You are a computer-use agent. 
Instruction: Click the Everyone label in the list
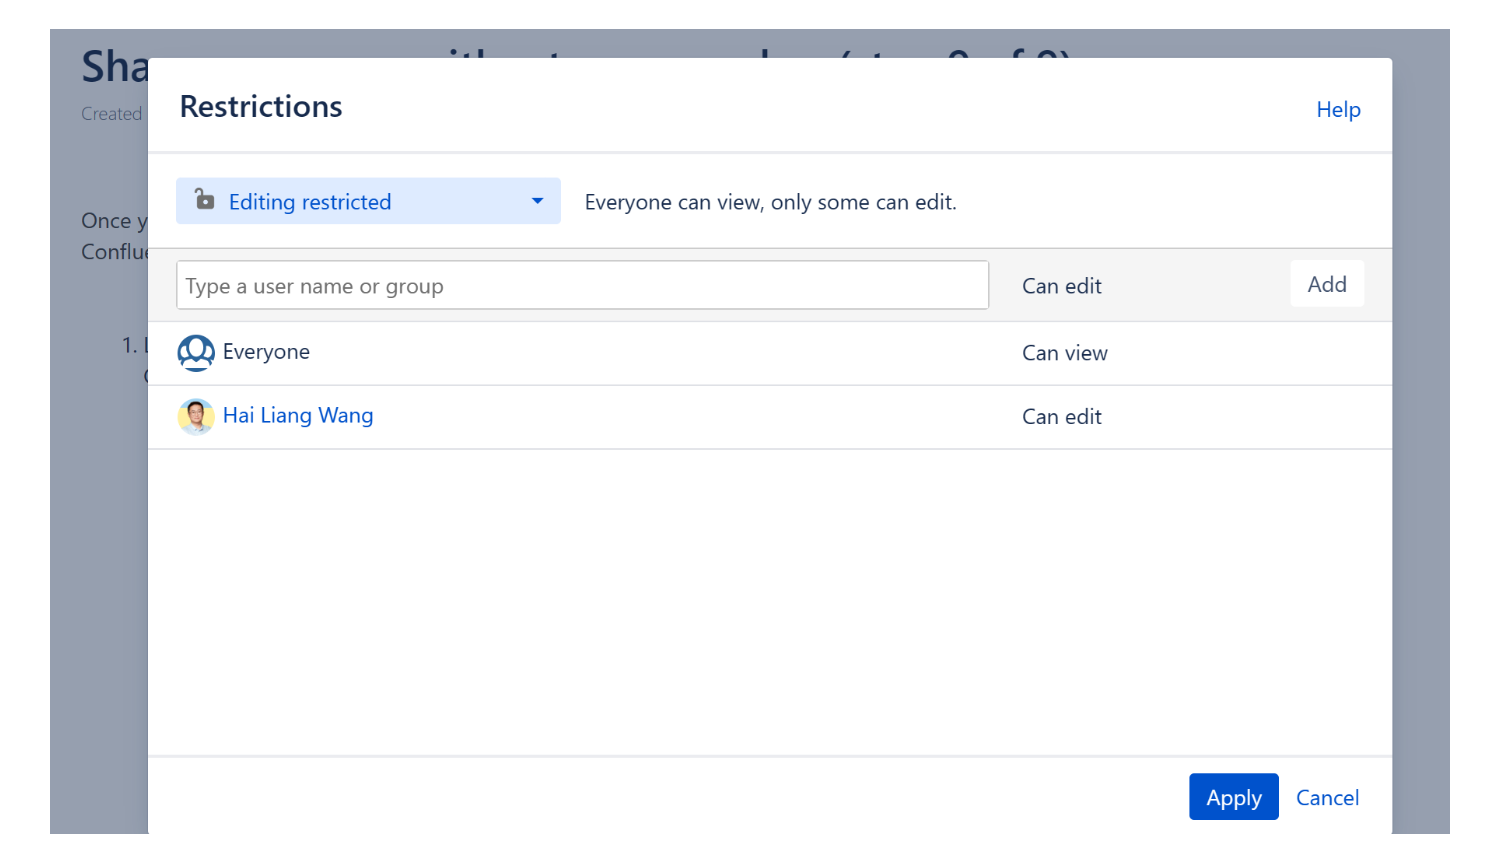(266, 352)
